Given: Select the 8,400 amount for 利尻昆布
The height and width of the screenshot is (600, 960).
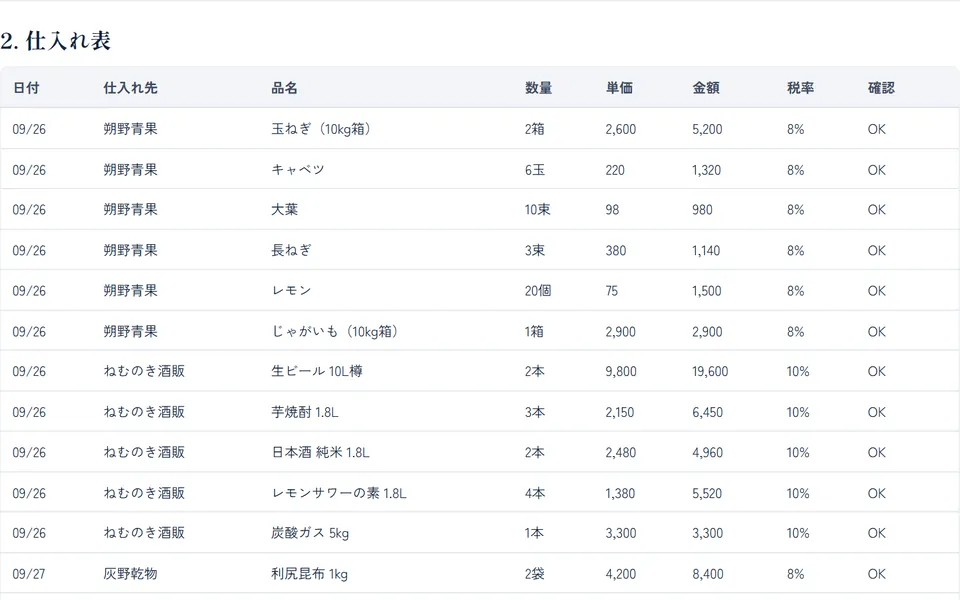Looking at the screenshot, I should pos(708,574).
